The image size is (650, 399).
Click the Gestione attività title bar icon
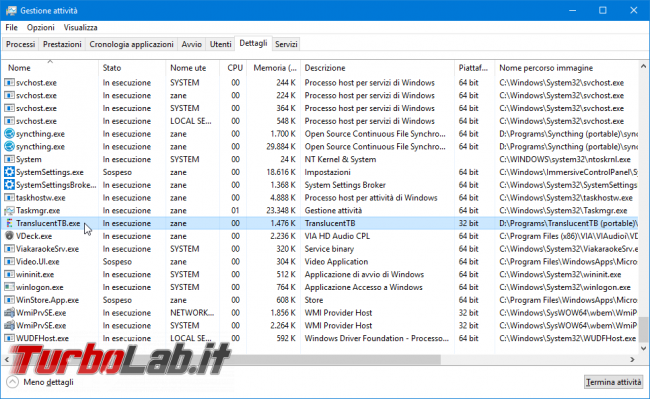coord(11,10)
